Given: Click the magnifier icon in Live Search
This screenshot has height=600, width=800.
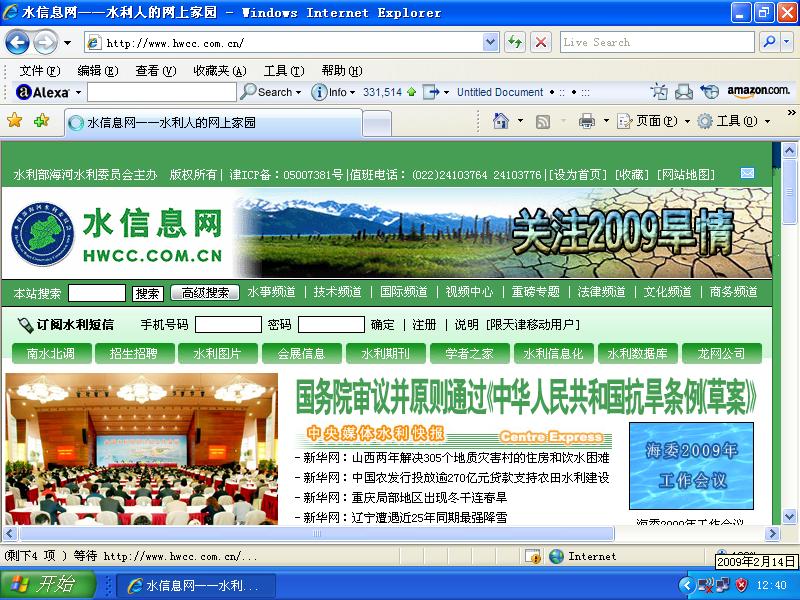Looking at the screenshot, I should point(769,42).
